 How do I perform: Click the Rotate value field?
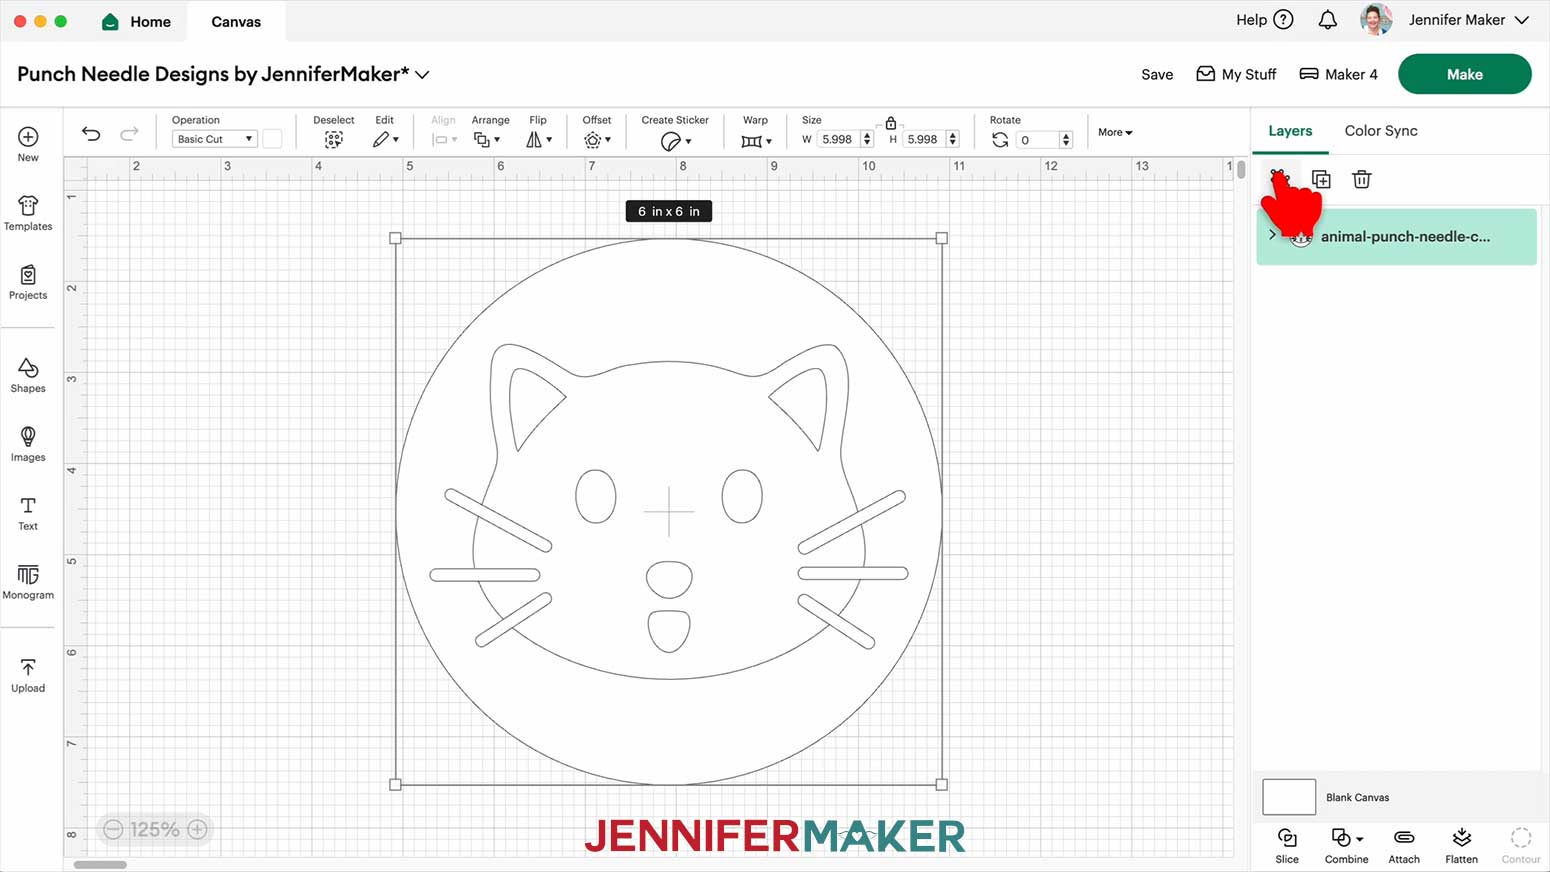click(x=1037, y=140)
